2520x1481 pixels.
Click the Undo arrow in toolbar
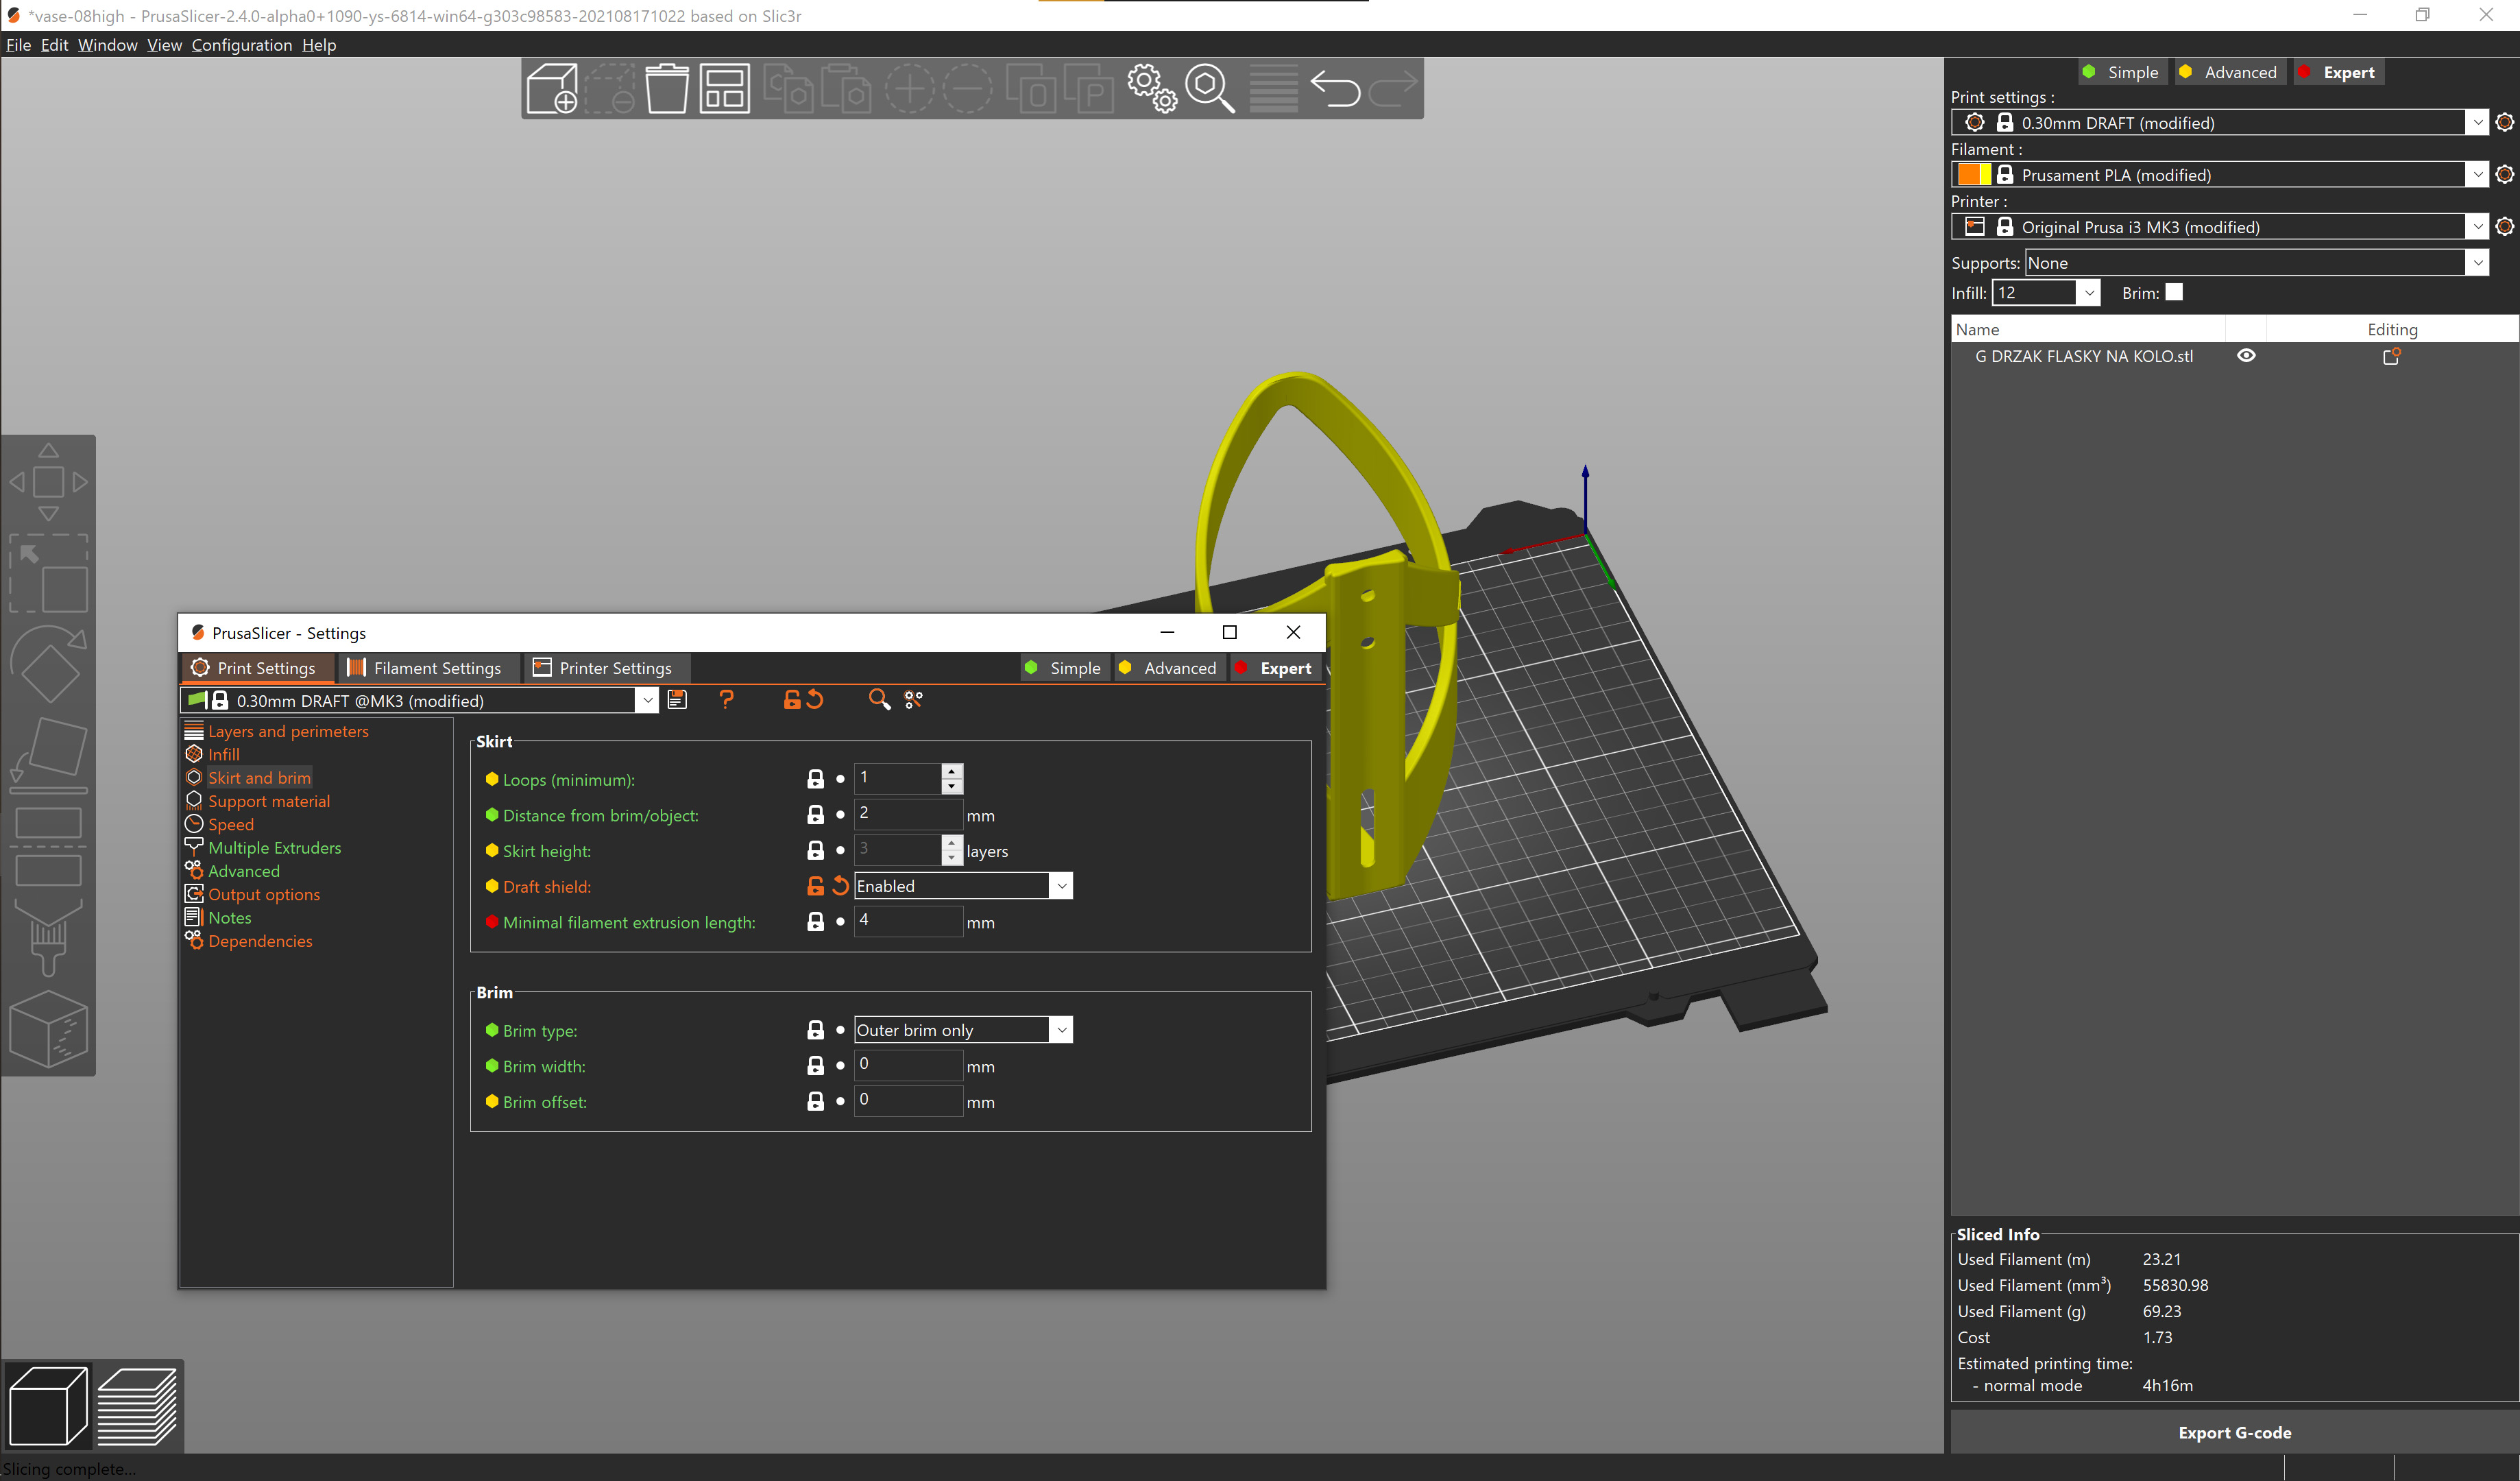[x=1335, y=89]
